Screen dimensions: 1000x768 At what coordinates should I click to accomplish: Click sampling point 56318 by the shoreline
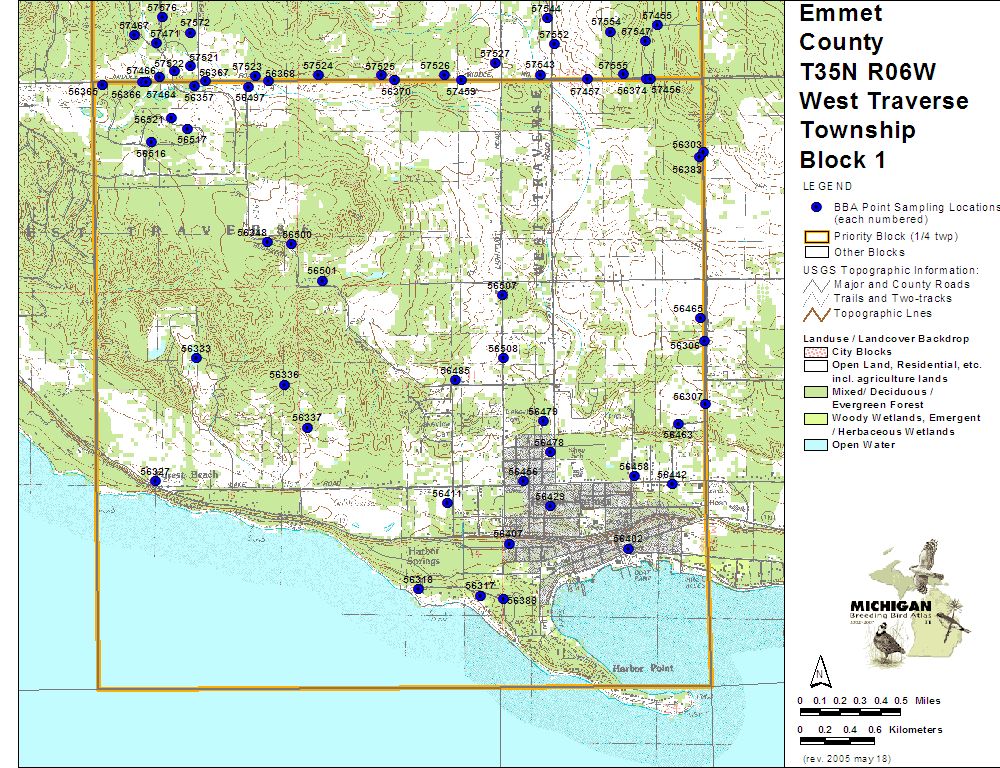[x=418, y=589]
